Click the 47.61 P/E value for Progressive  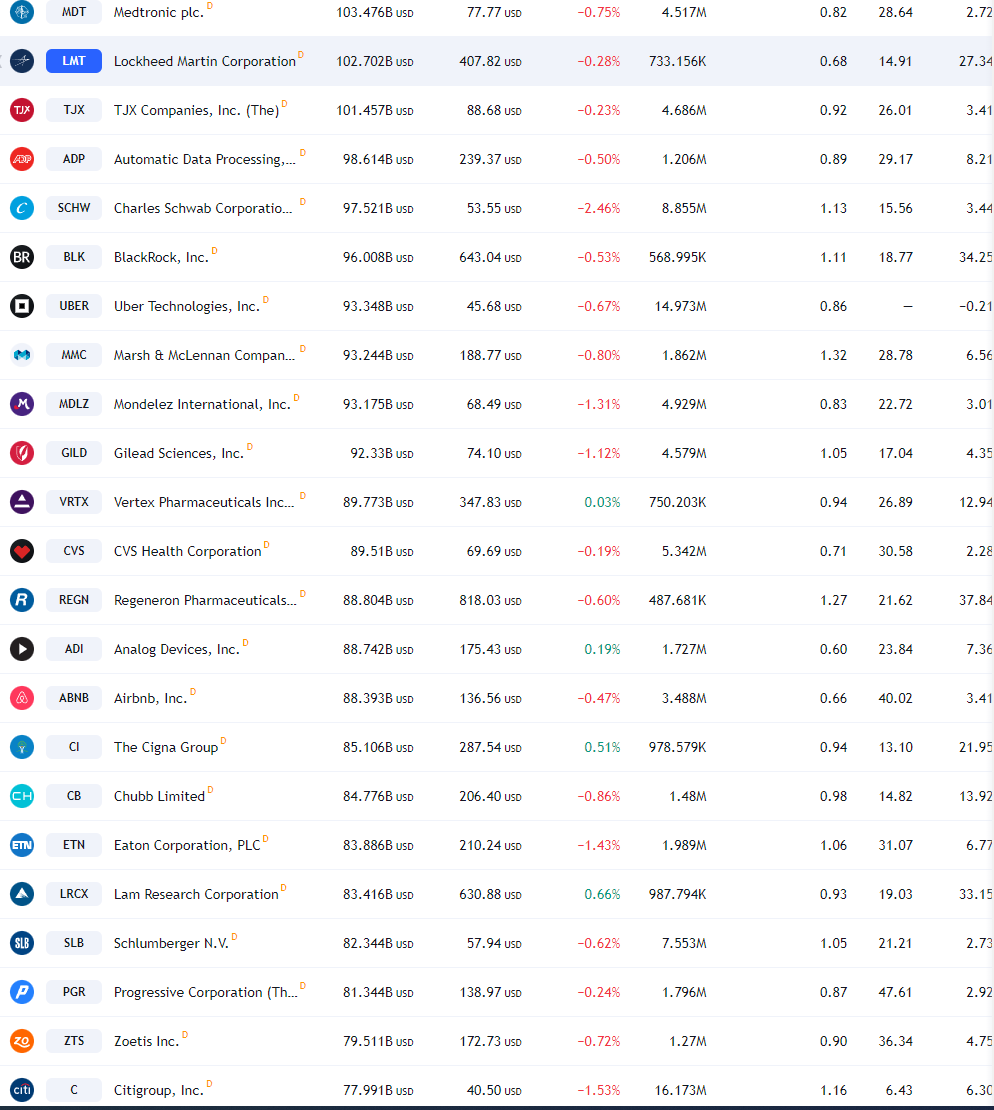(x=896, y=992)
